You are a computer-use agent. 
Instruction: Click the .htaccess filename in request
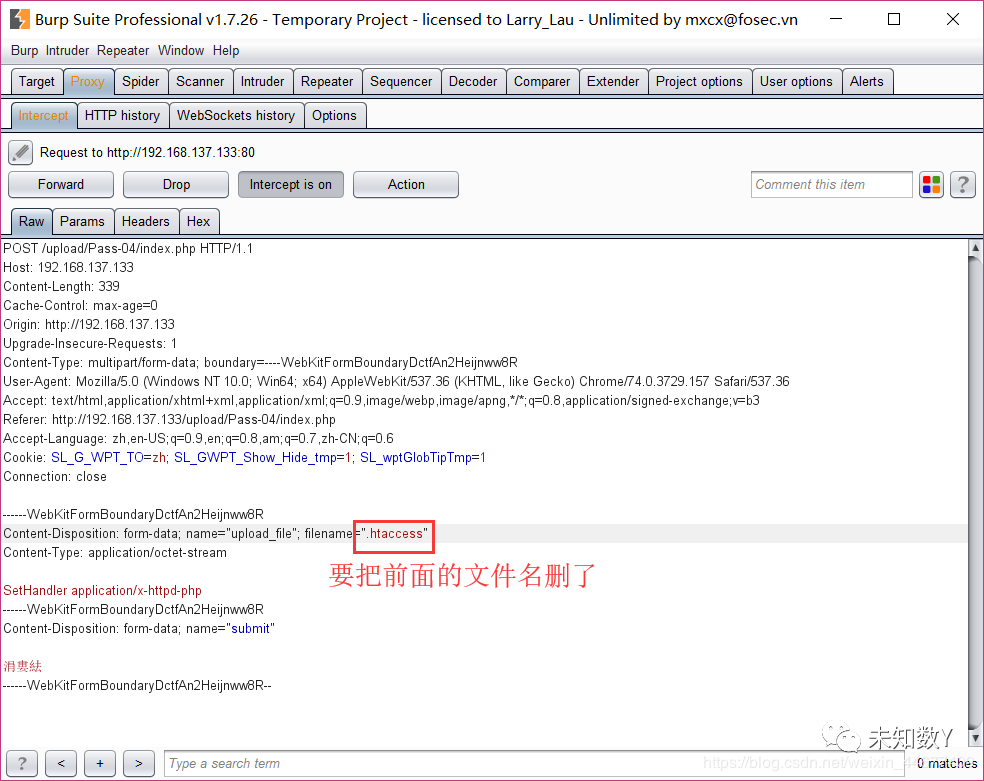pos(396,534)
